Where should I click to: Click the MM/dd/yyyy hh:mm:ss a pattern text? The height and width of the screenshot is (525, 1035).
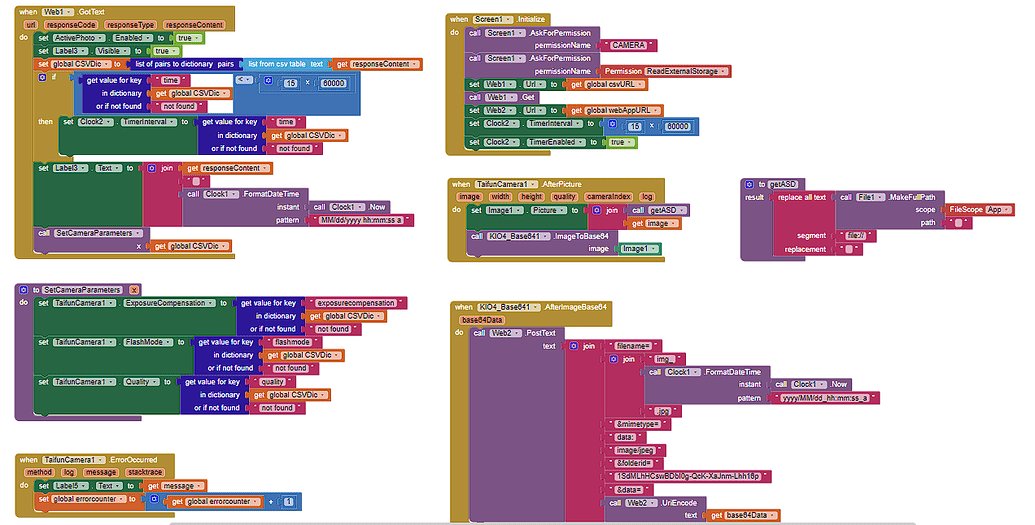361,219
